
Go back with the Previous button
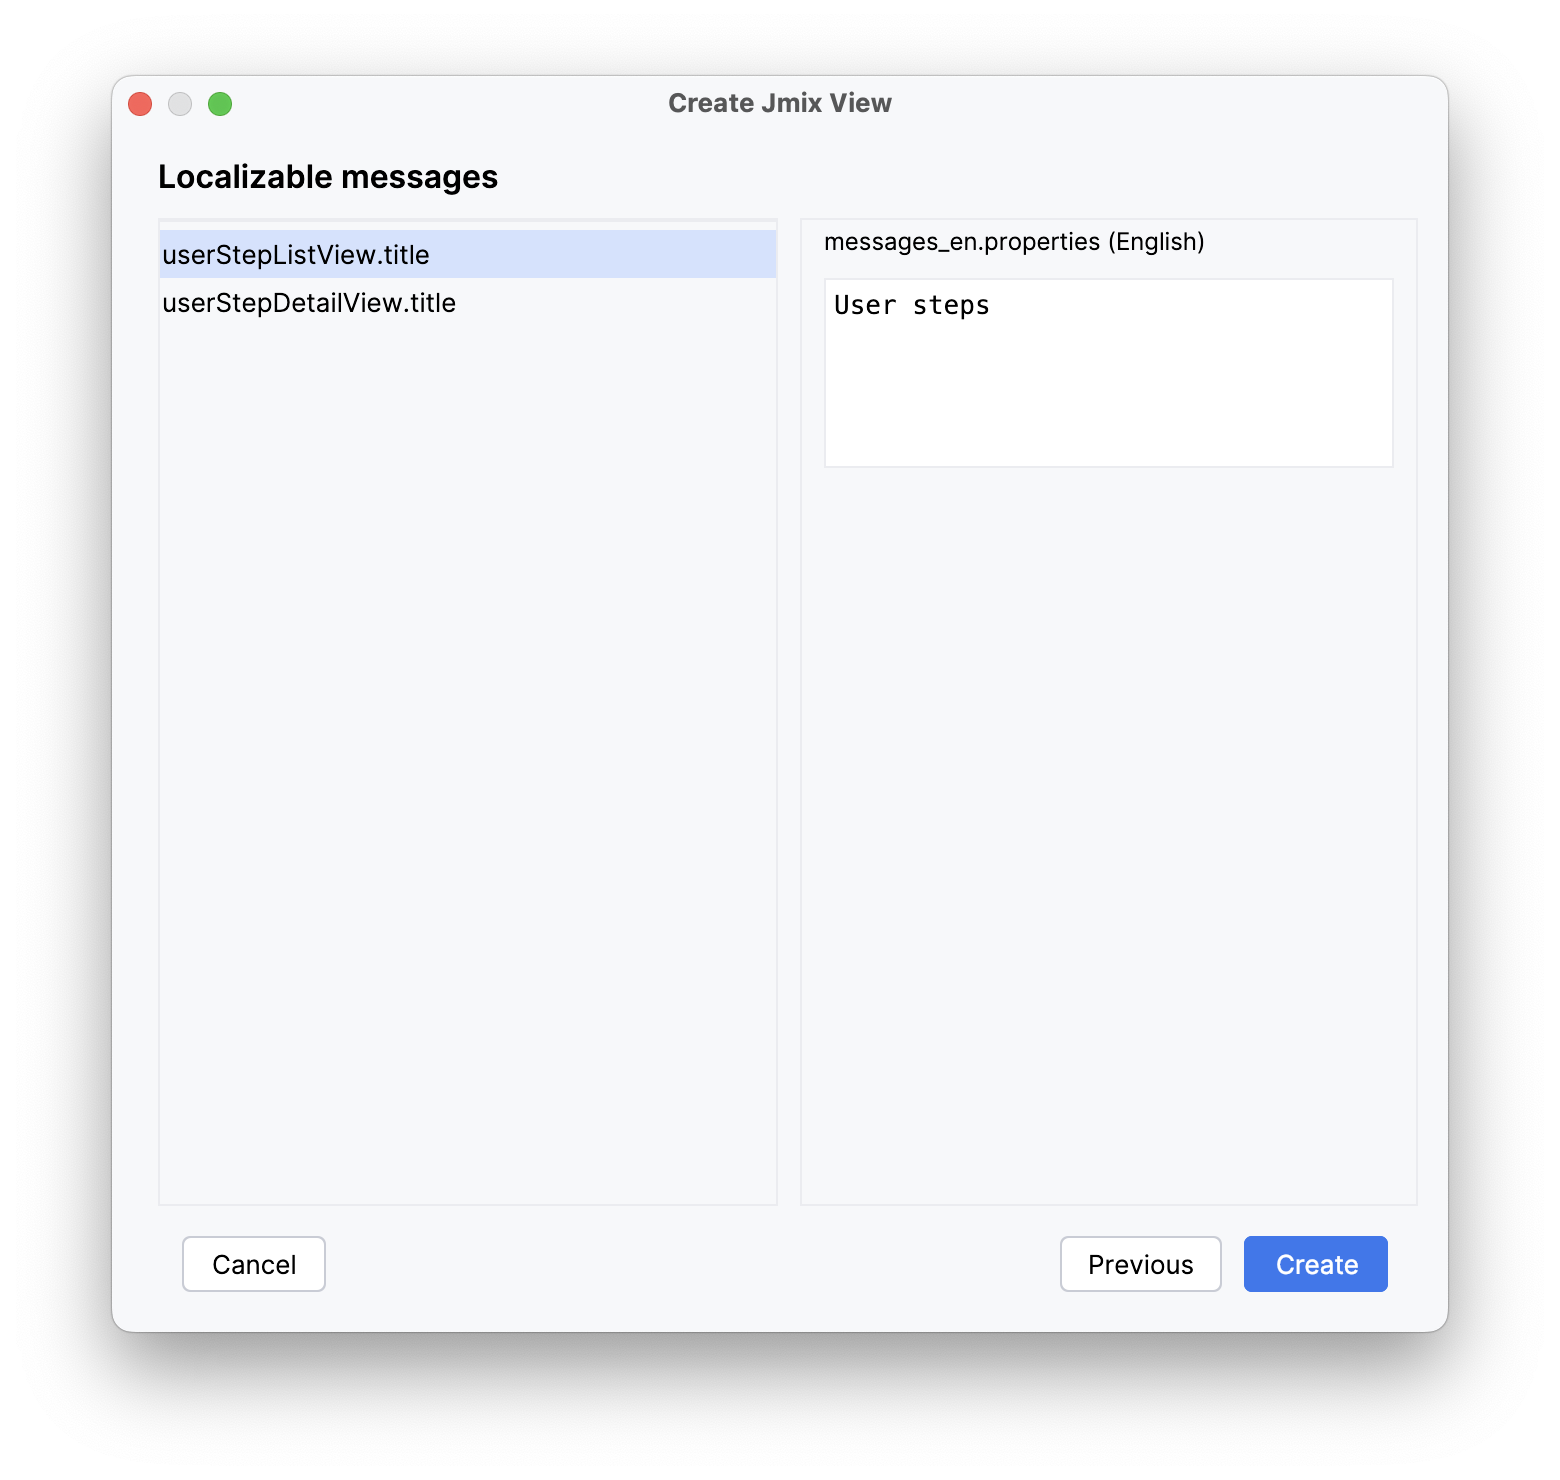(1140, 1264)
